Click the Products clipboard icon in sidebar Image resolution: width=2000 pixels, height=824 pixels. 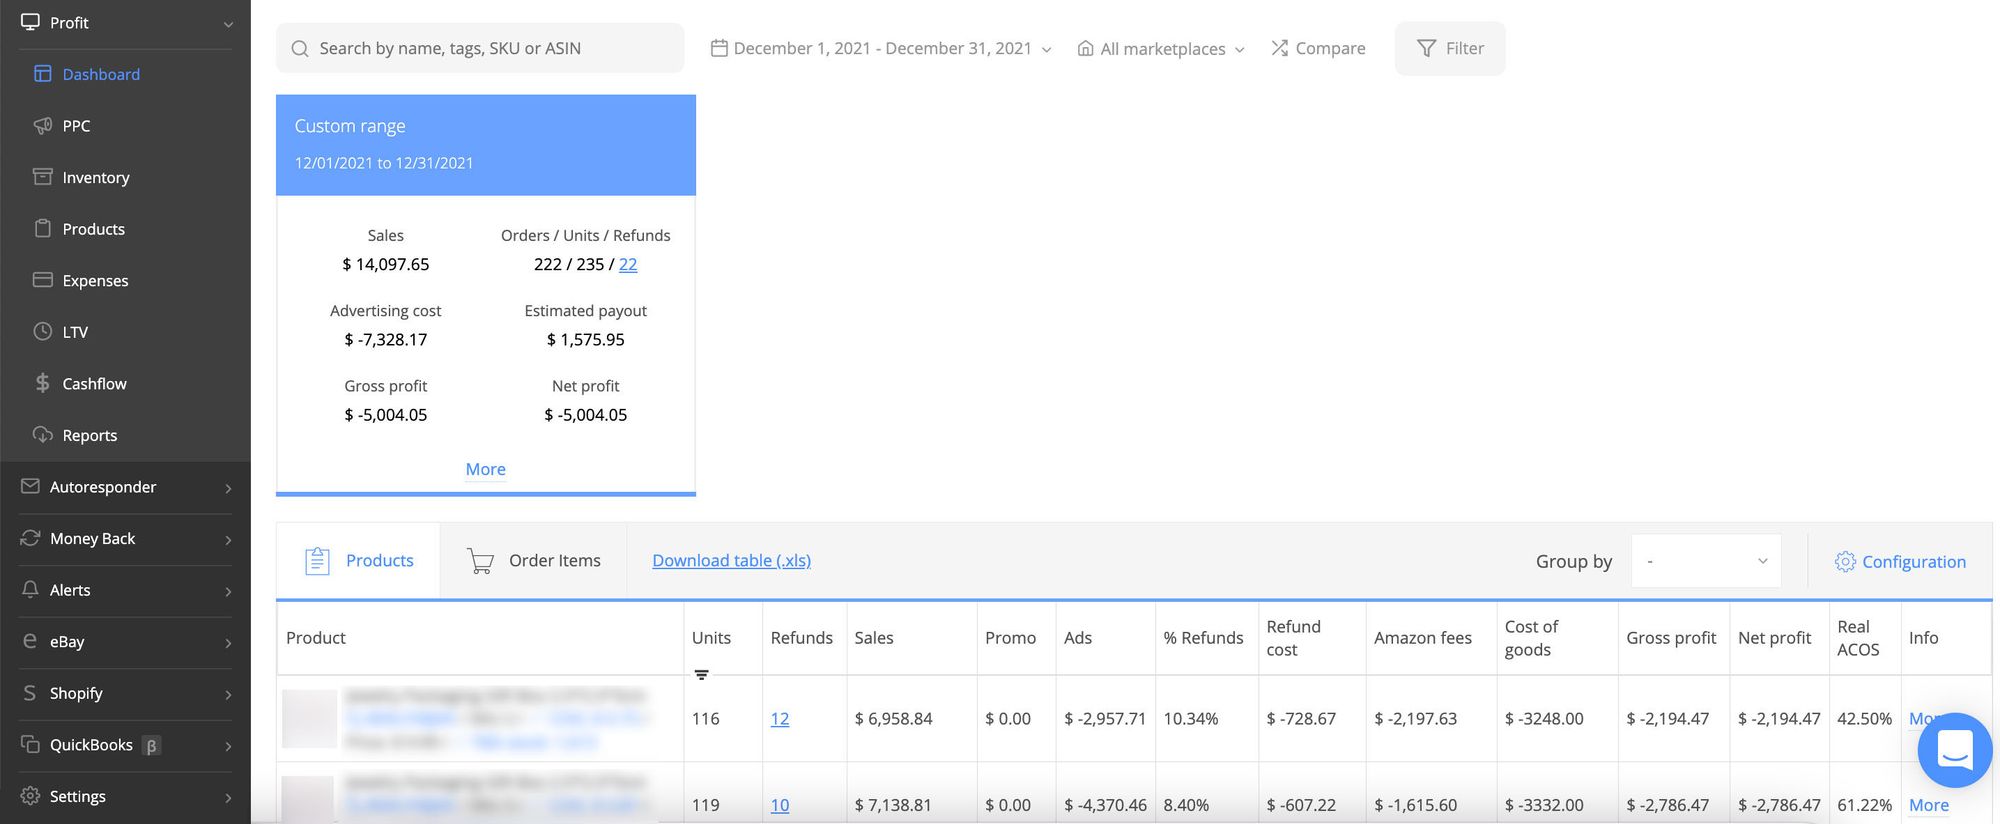42,229
